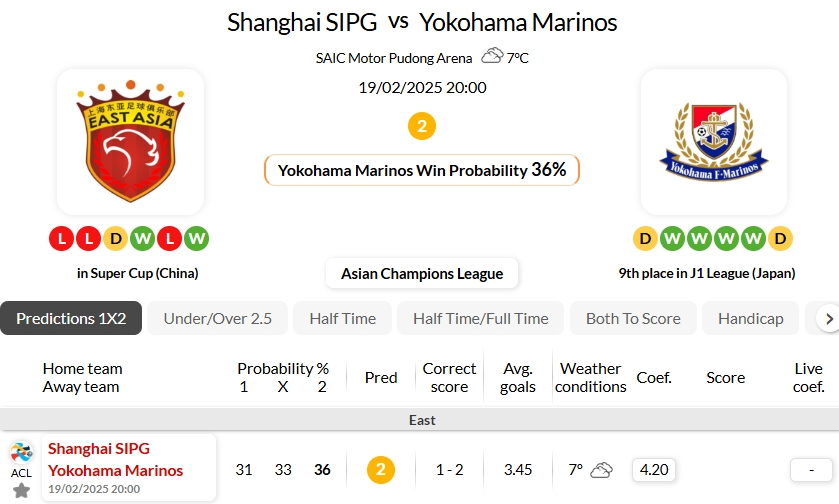Click the ACL league icon in match row
The image size is (839, 504).
coord(21,452)
